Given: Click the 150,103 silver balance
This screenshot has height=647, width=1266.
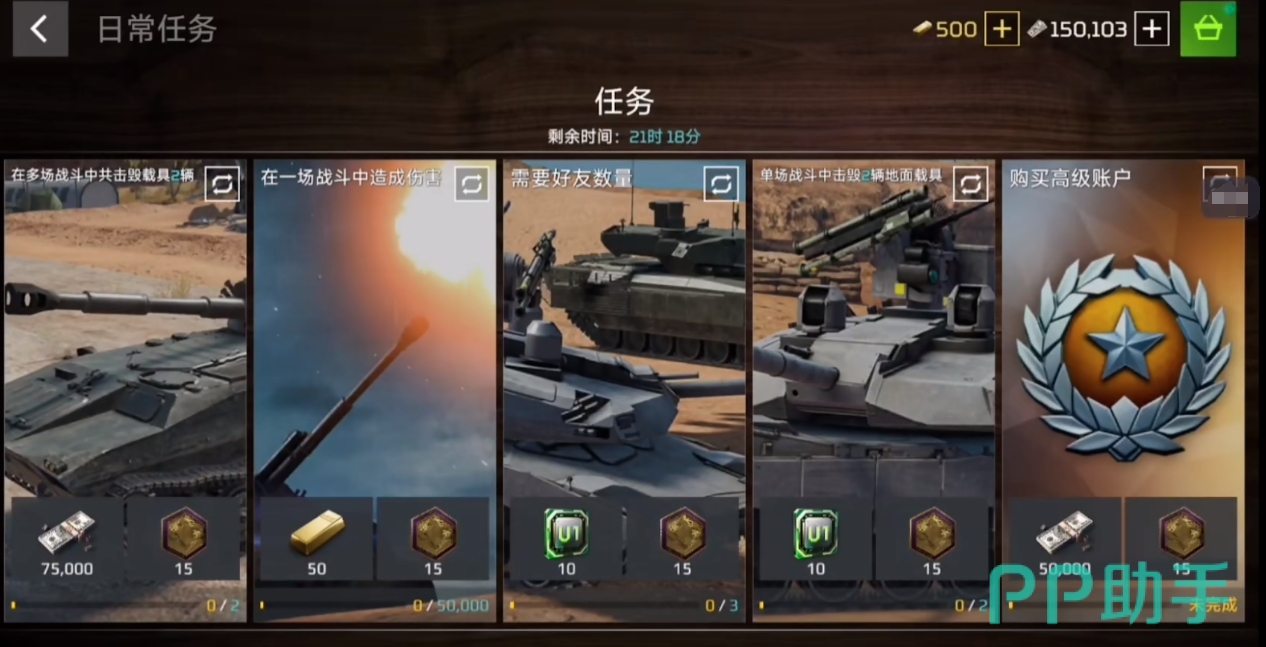Looking at the screenshot, I should (1079, 29).
